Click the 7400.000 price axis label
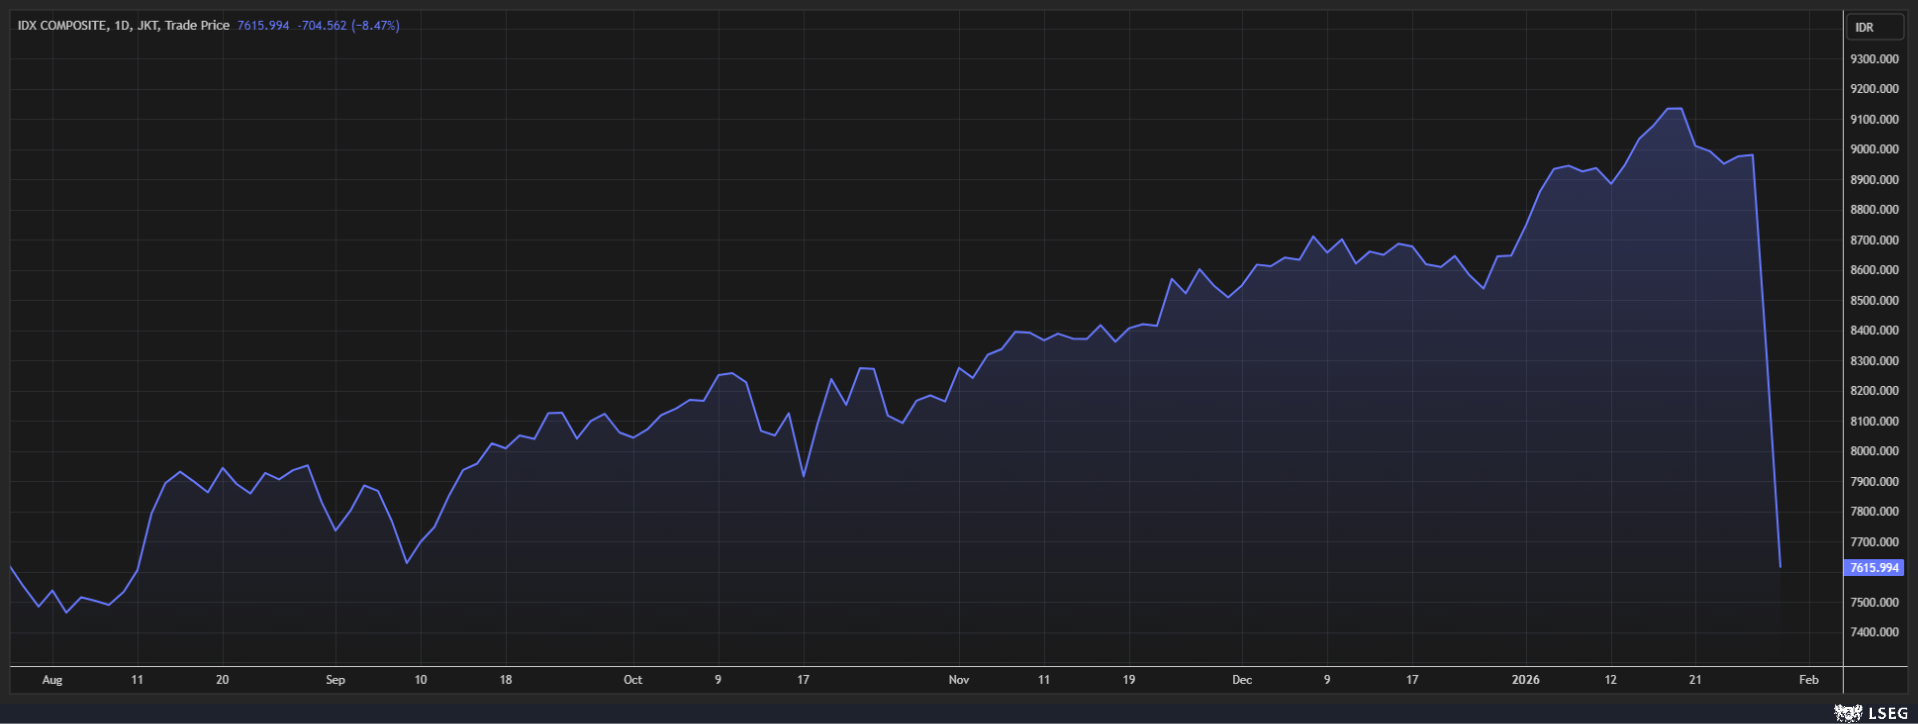The image size is (1918, 724). 1873,632
